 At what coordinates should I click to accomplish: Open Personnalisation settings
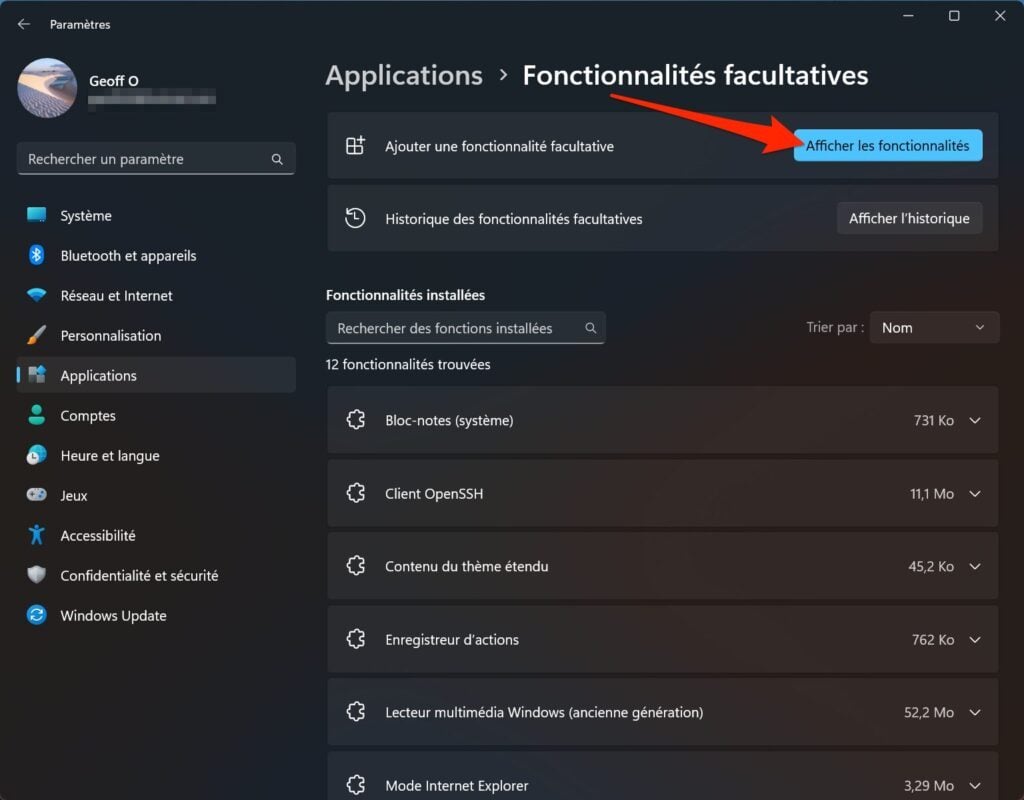click(156, 335)
